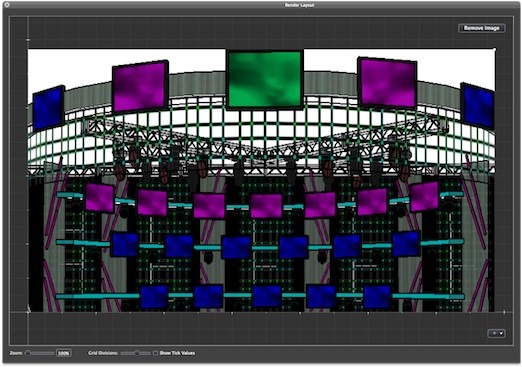Select the 100% zoom value field

[x=63, y=353]
